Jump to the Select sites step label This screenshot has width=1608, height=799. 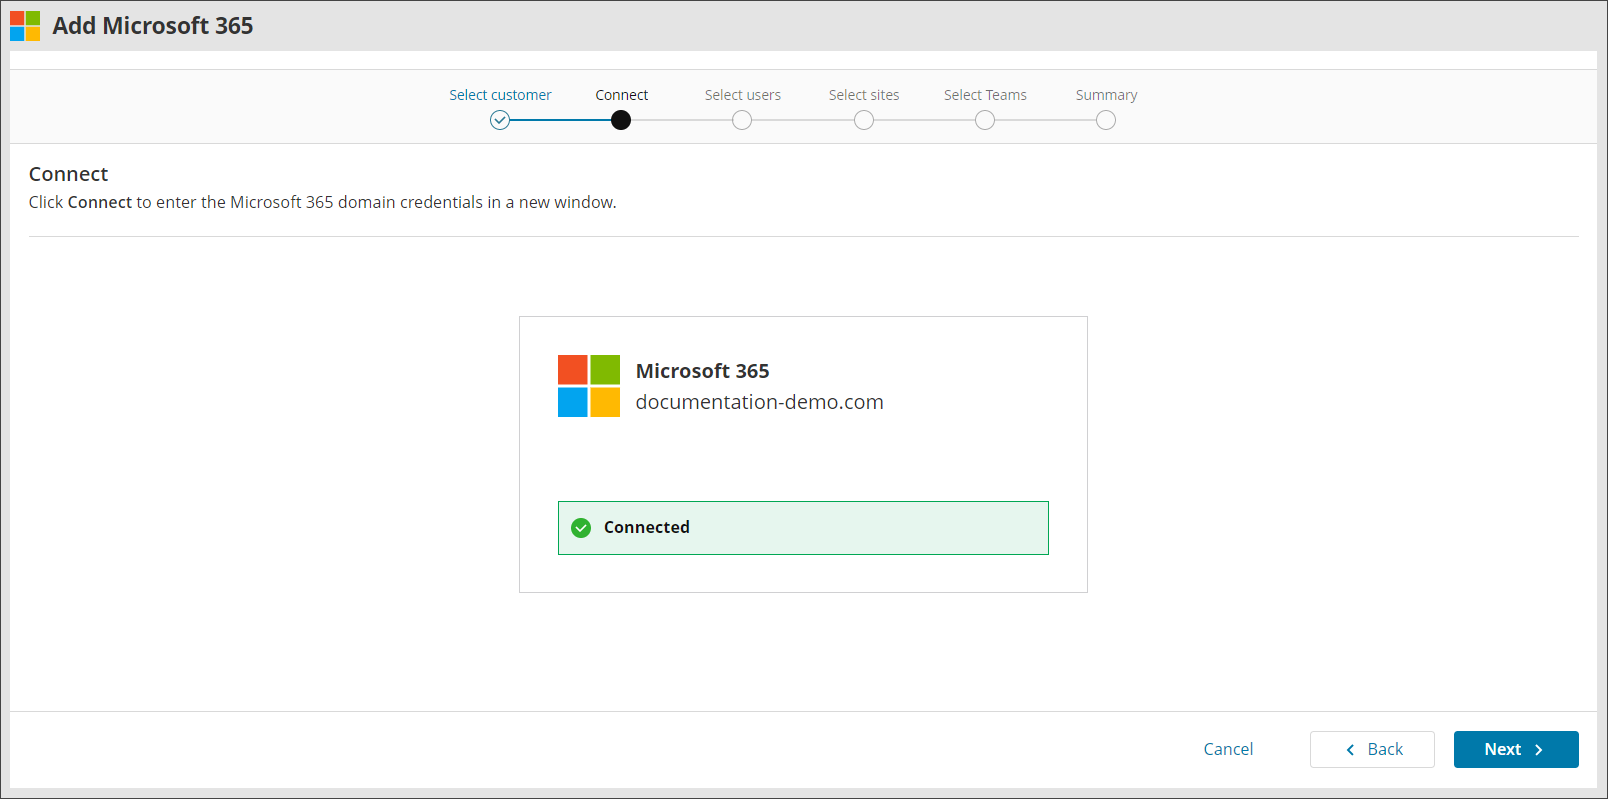[x=864, y=95]
